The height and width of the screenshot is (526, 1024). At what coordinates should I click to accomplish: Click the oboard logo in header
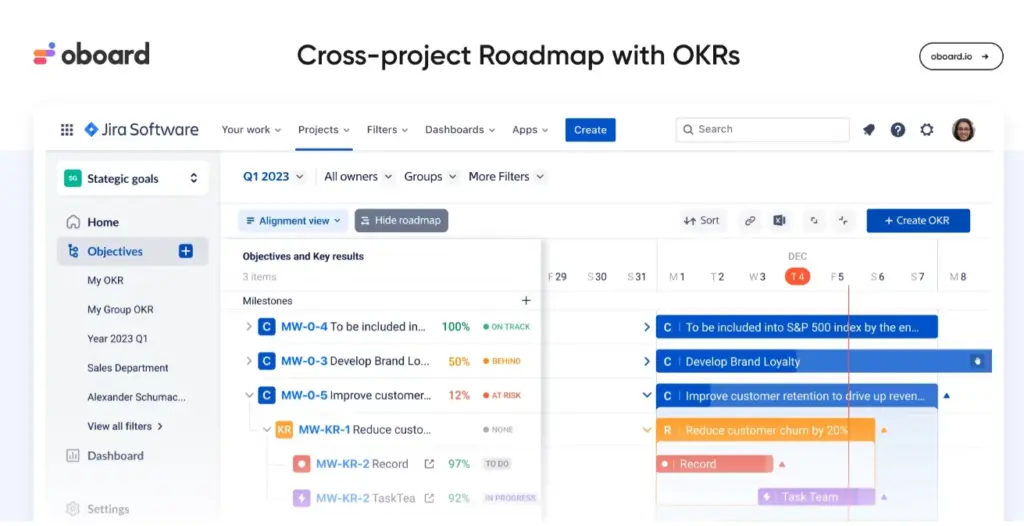91,54
